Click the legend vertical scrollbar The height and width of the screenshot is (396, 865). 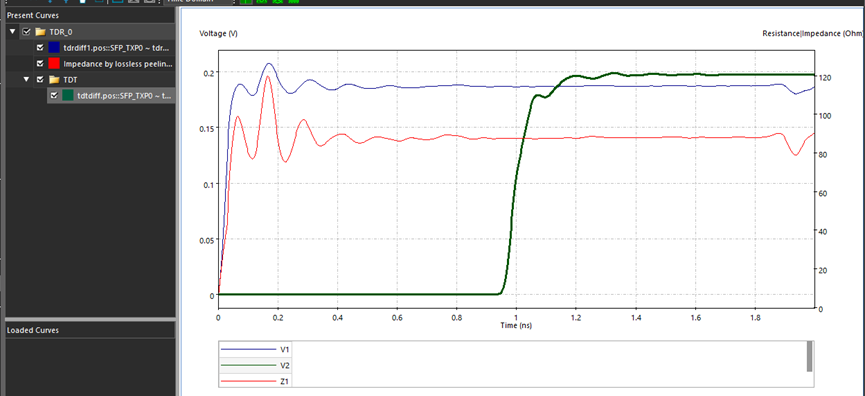[809, 356]
